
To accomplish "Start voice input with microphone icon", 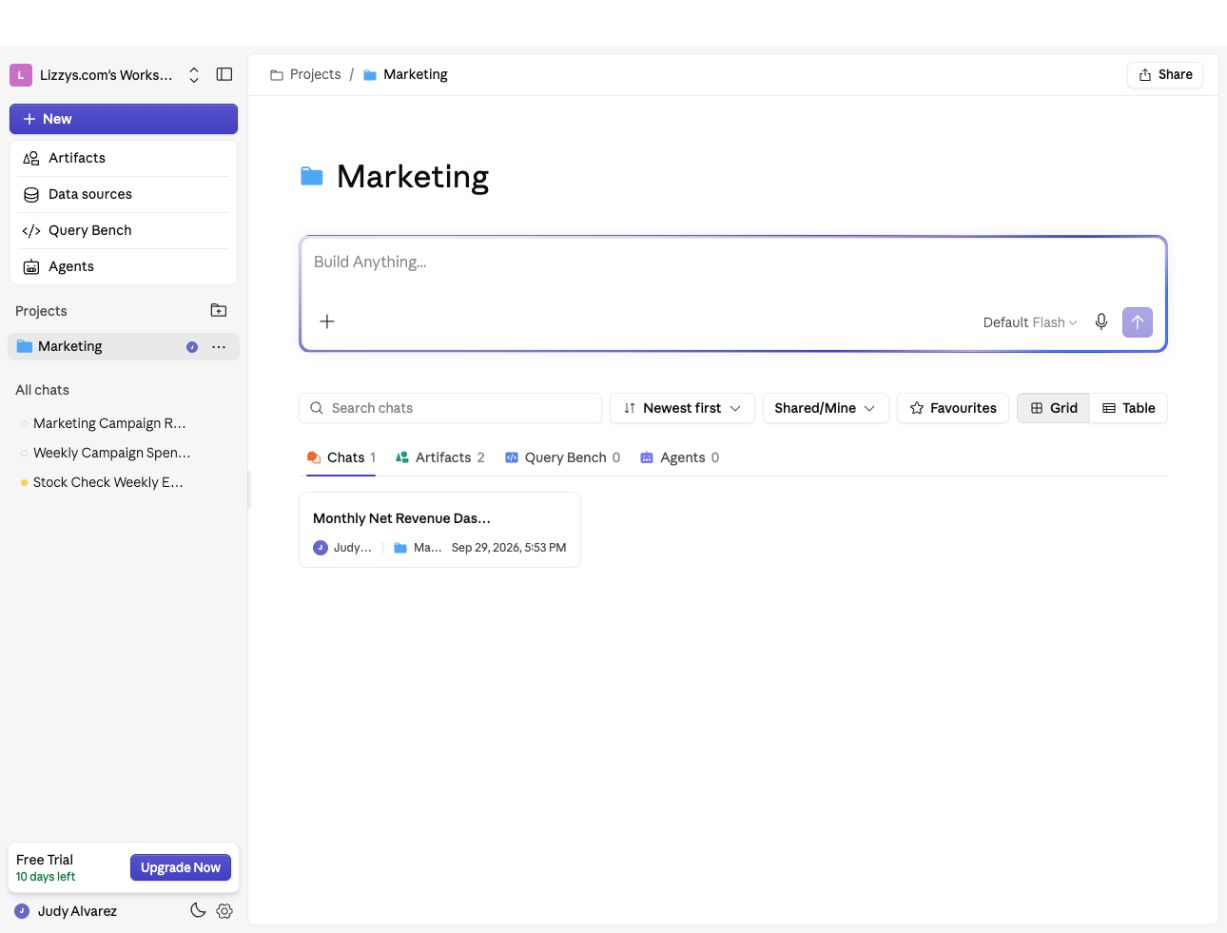I will coord(1101,322).
